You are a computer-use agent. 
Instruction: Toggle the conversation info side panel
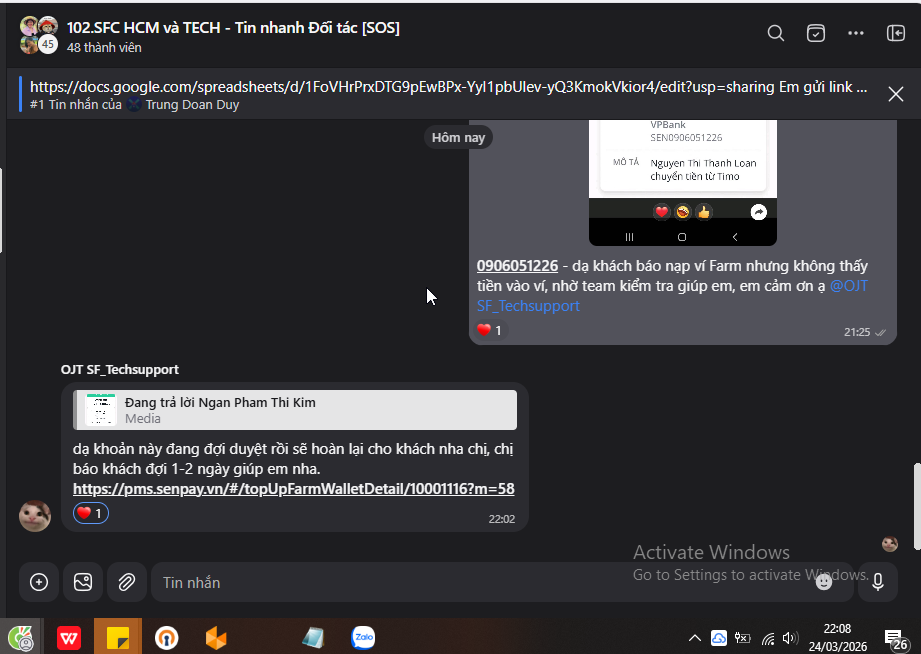click(x=896, y=33)
